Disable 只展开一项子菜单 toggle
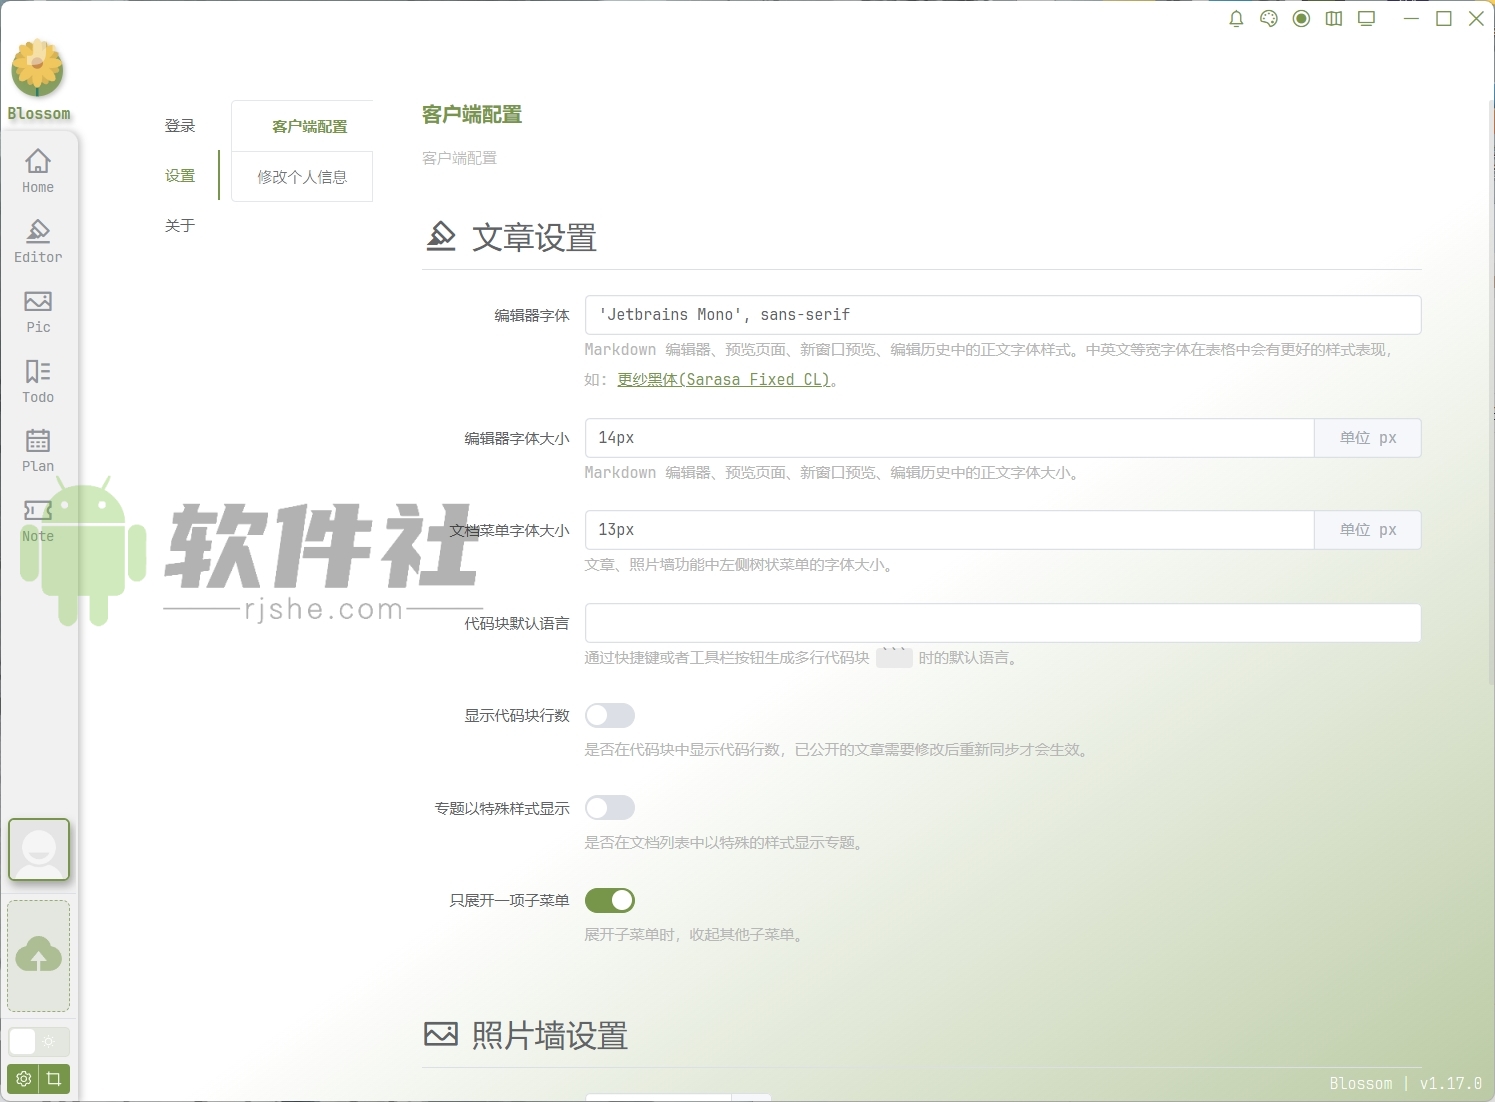 [609, 900]
